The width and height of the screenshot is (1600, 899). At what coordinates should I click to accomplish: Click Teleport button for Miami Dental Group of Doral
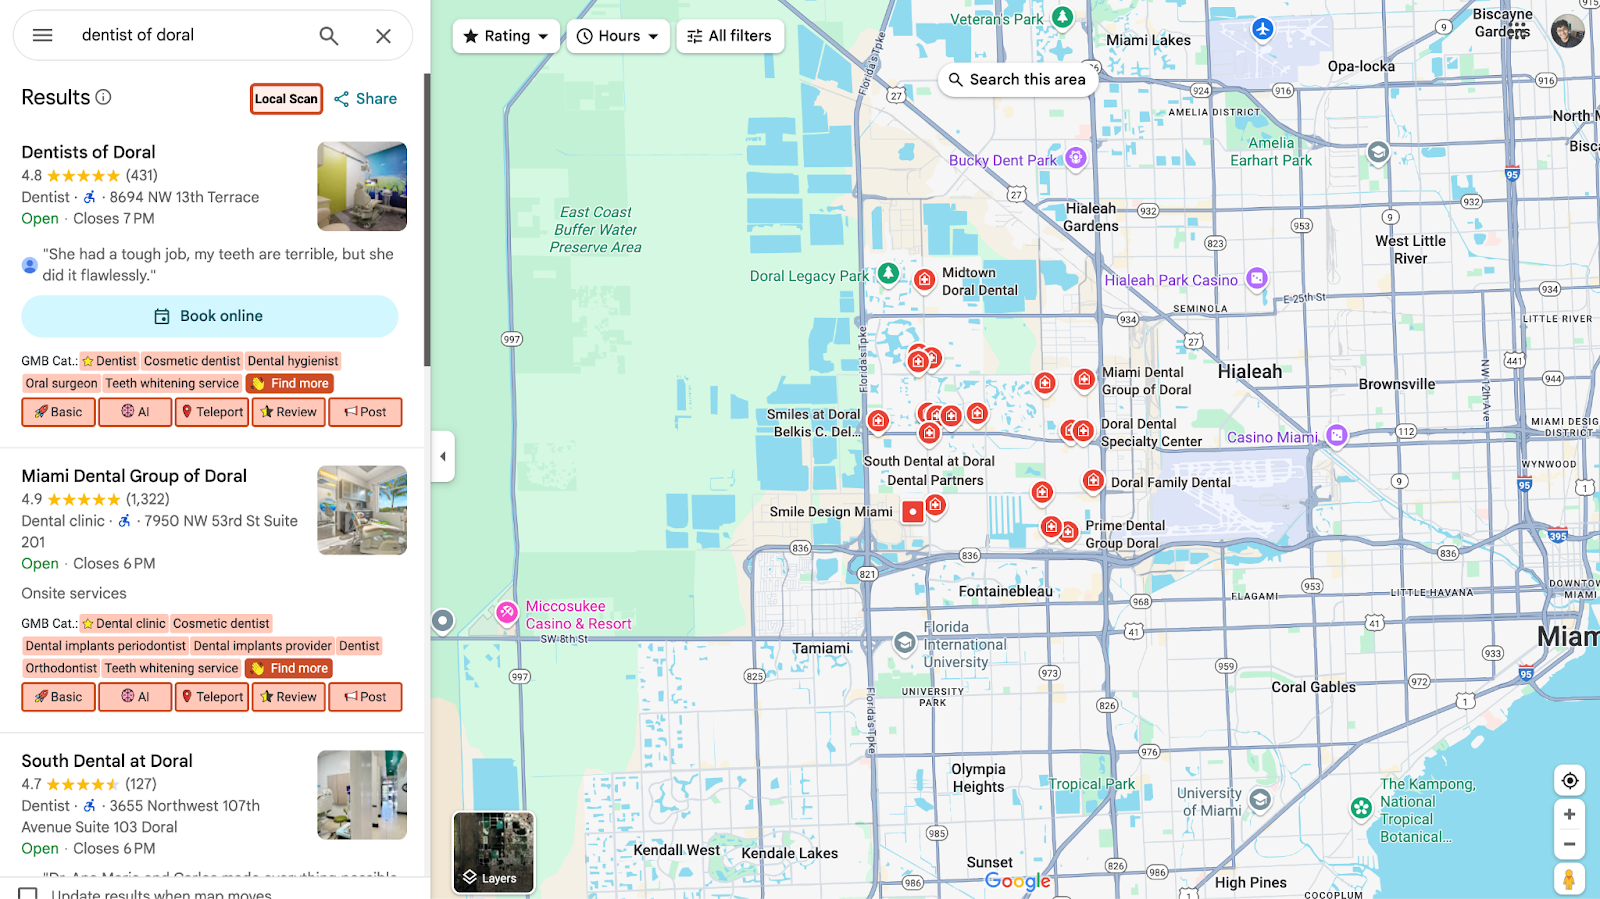pyautogui.click(x=212, y=697)
